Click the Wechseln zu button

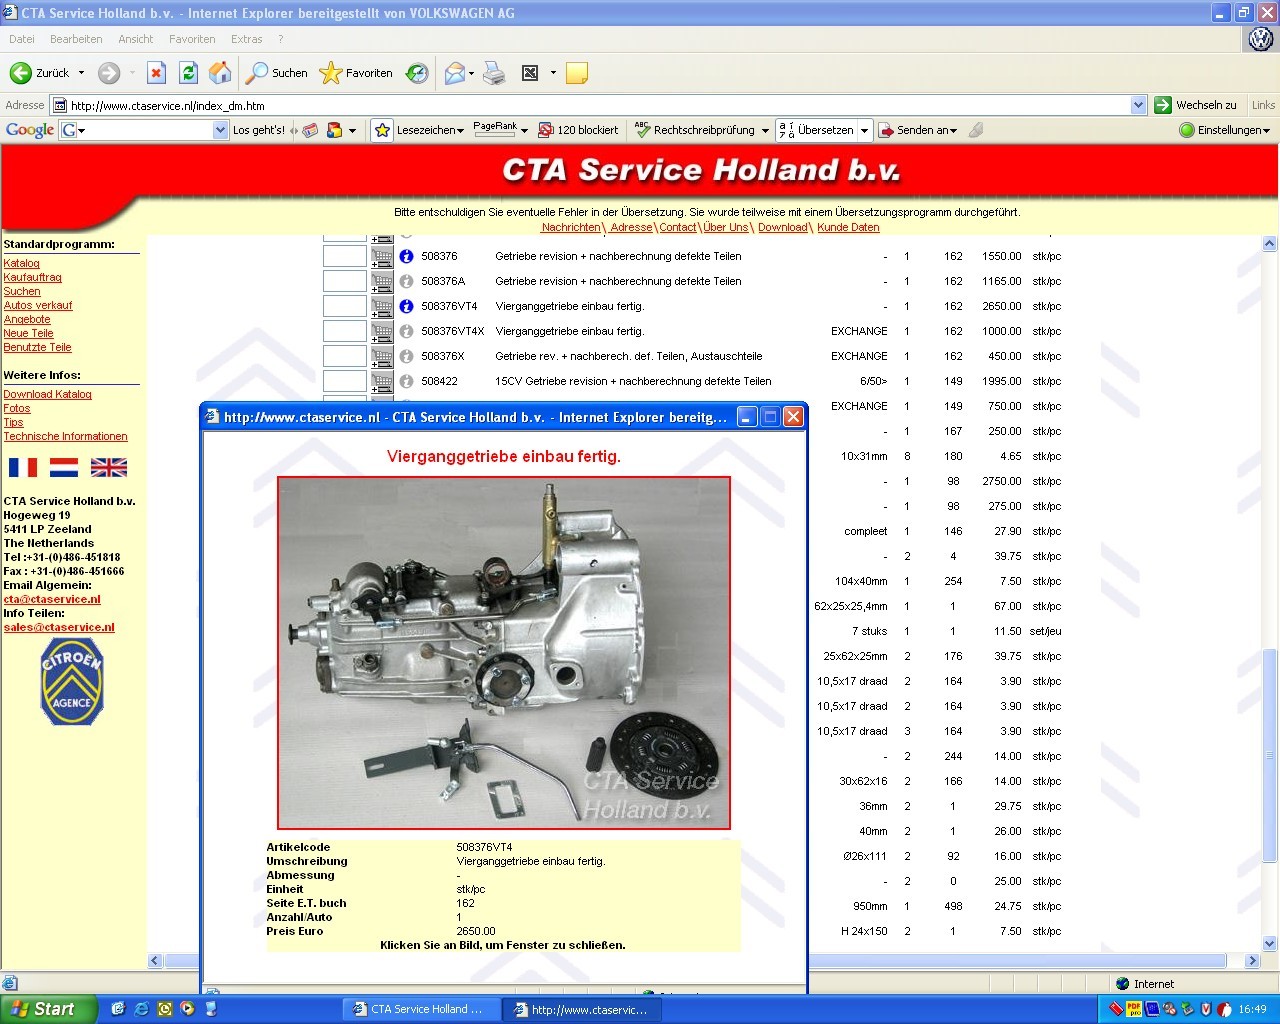[1195, 105]
